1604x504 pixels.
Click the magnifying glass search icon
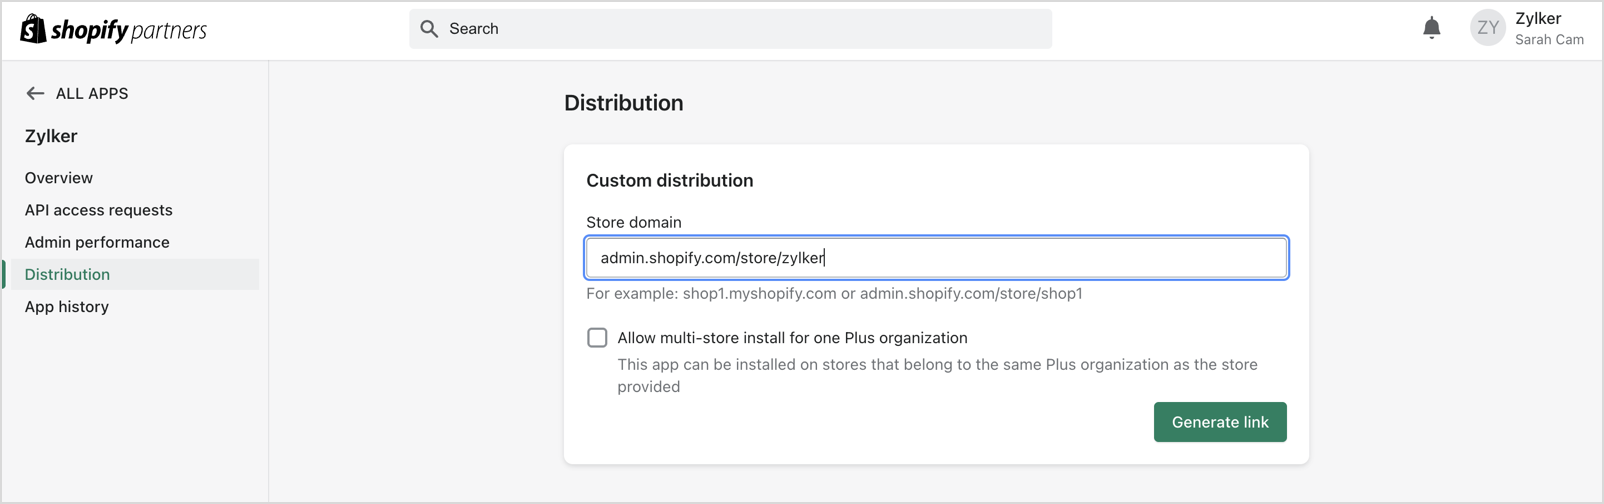coord(429,29)
